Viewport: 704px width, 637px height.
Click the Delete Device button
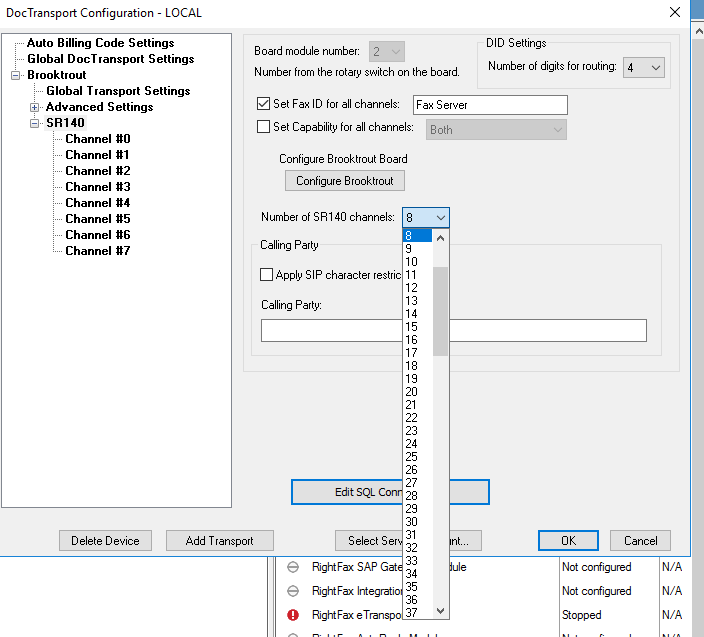click(x=105, y=541)
